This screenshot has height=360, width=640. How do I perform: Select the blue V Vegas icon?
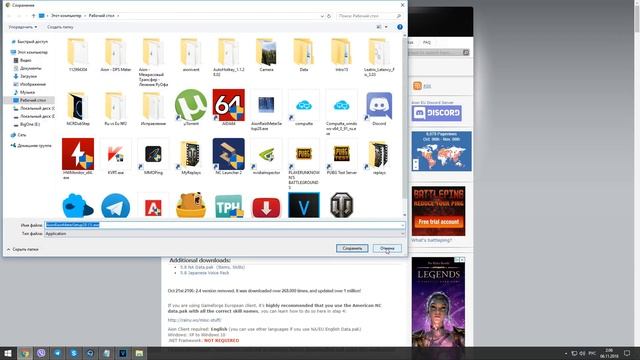(304, 205)
